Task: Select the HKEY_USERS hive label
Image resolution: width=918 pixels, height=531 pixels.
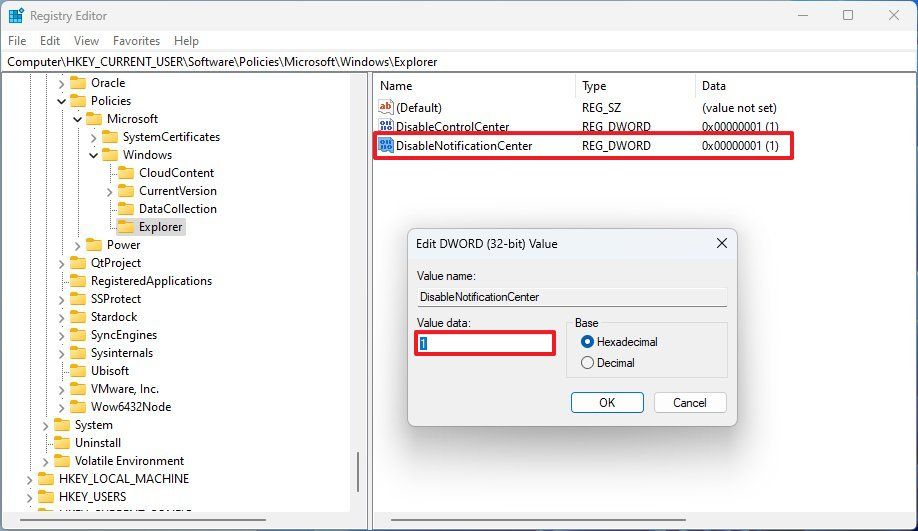Action: [x=93, y=497]
